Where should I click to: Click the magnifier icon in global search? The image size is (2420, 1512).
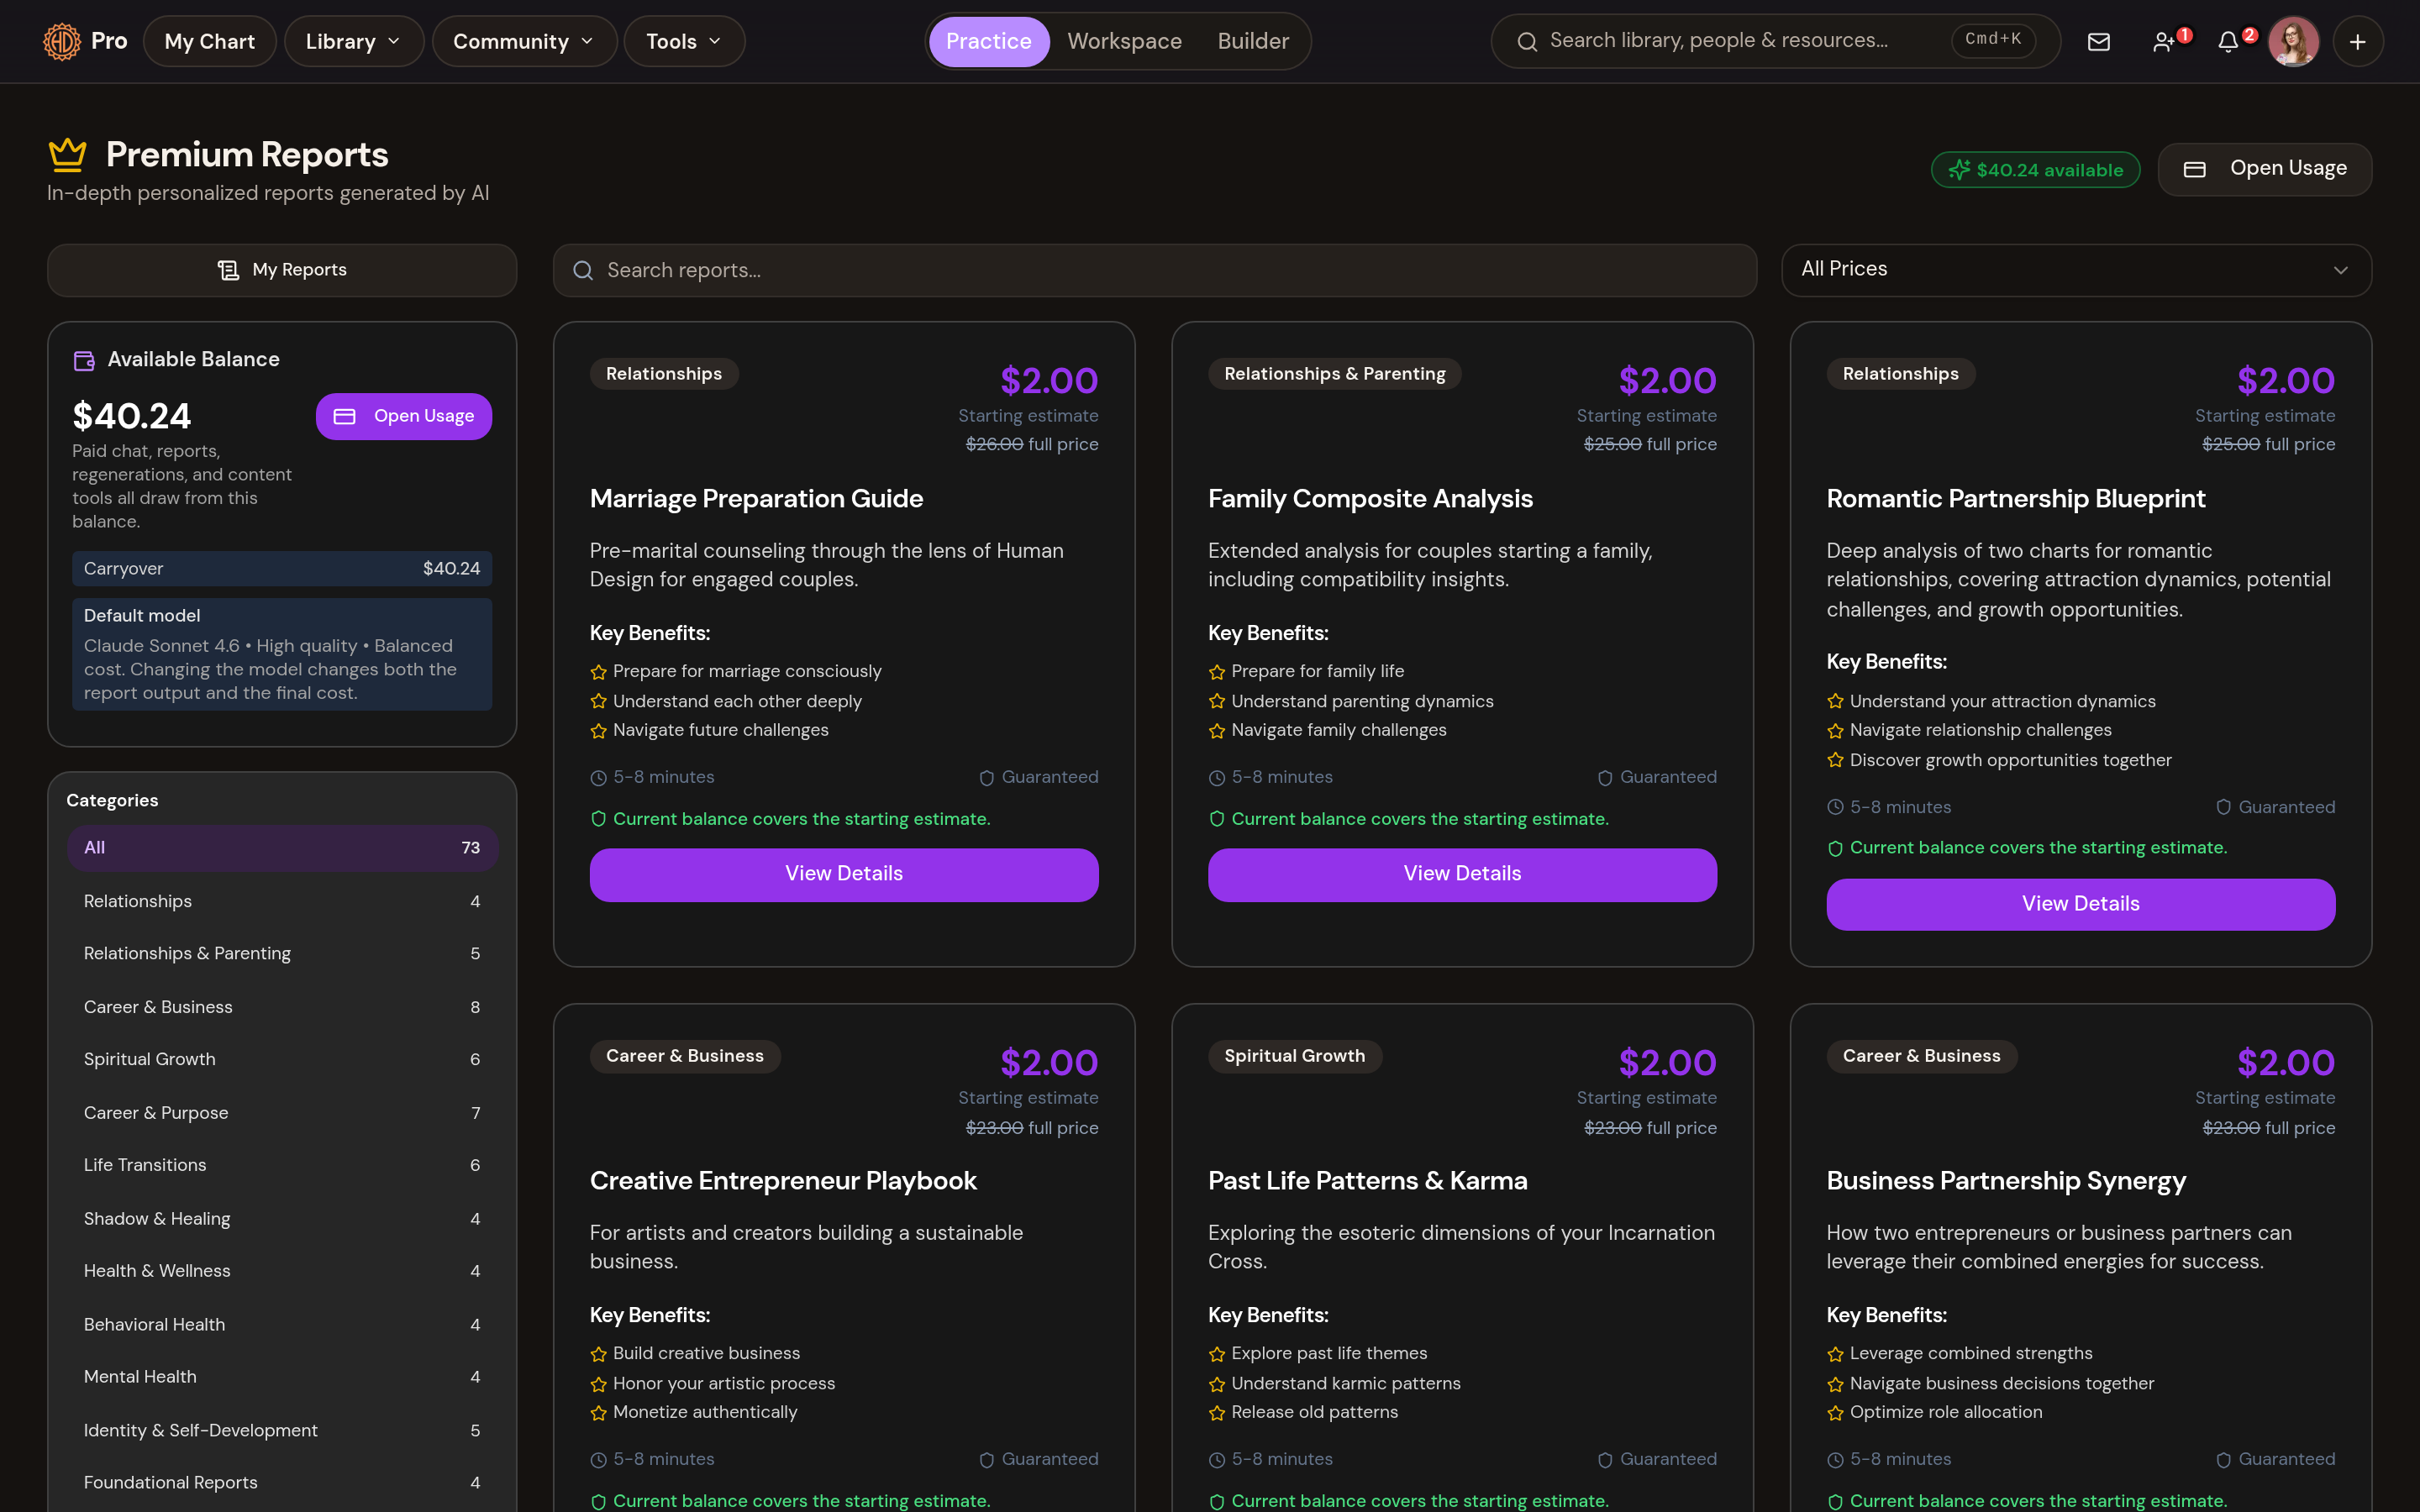1526,41
